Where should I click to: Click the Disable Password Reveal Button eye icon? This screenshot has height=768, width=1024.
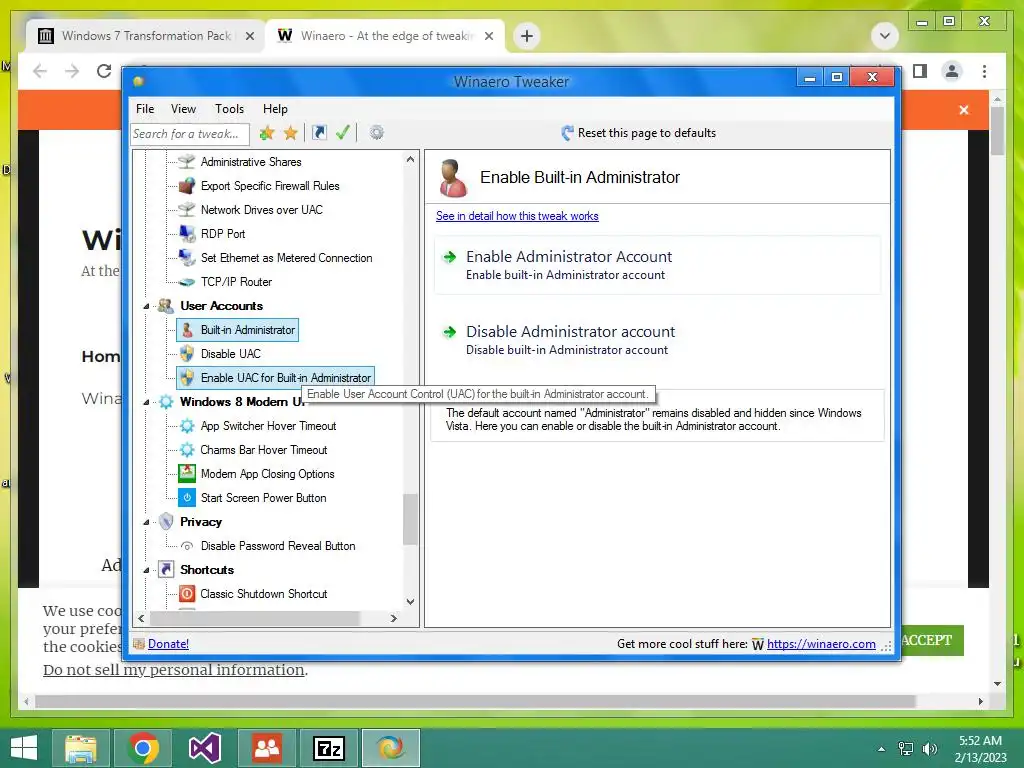187,546
